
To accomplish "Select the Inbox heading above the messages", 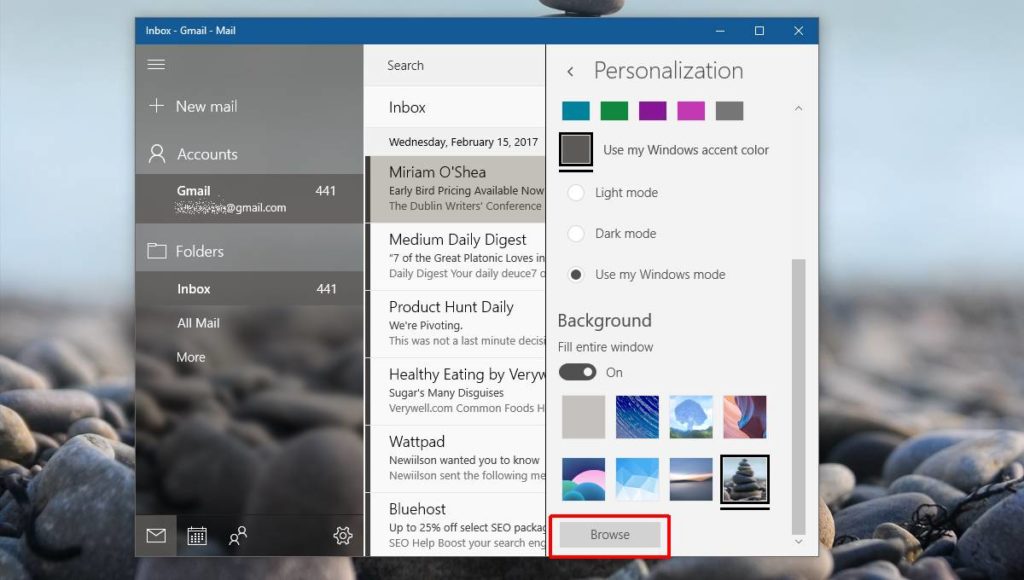I will (407, 107).
